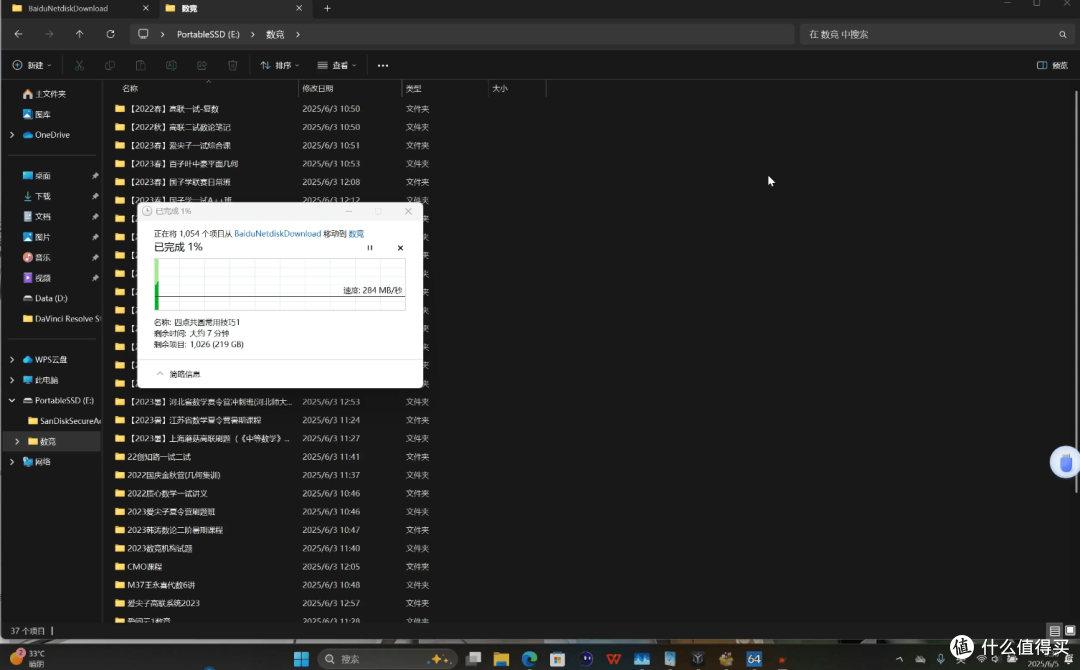The height and width of the screenshot is (670, 1080).
Task: Open Task View on the taskbar
Action: pyautogui.click(x=473, y=659)
